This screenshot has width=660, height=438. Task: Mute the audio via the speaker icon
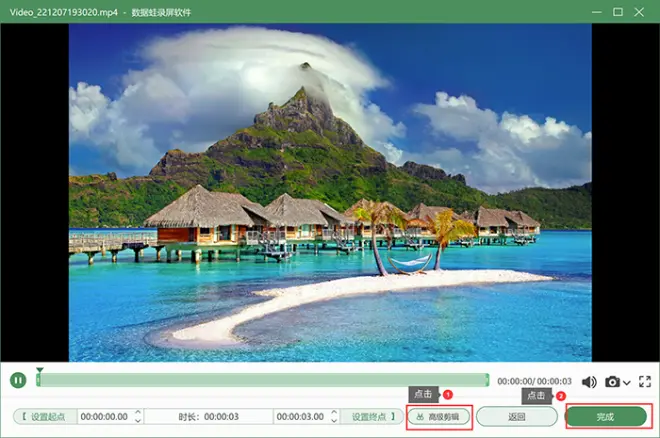coord(589,382)
